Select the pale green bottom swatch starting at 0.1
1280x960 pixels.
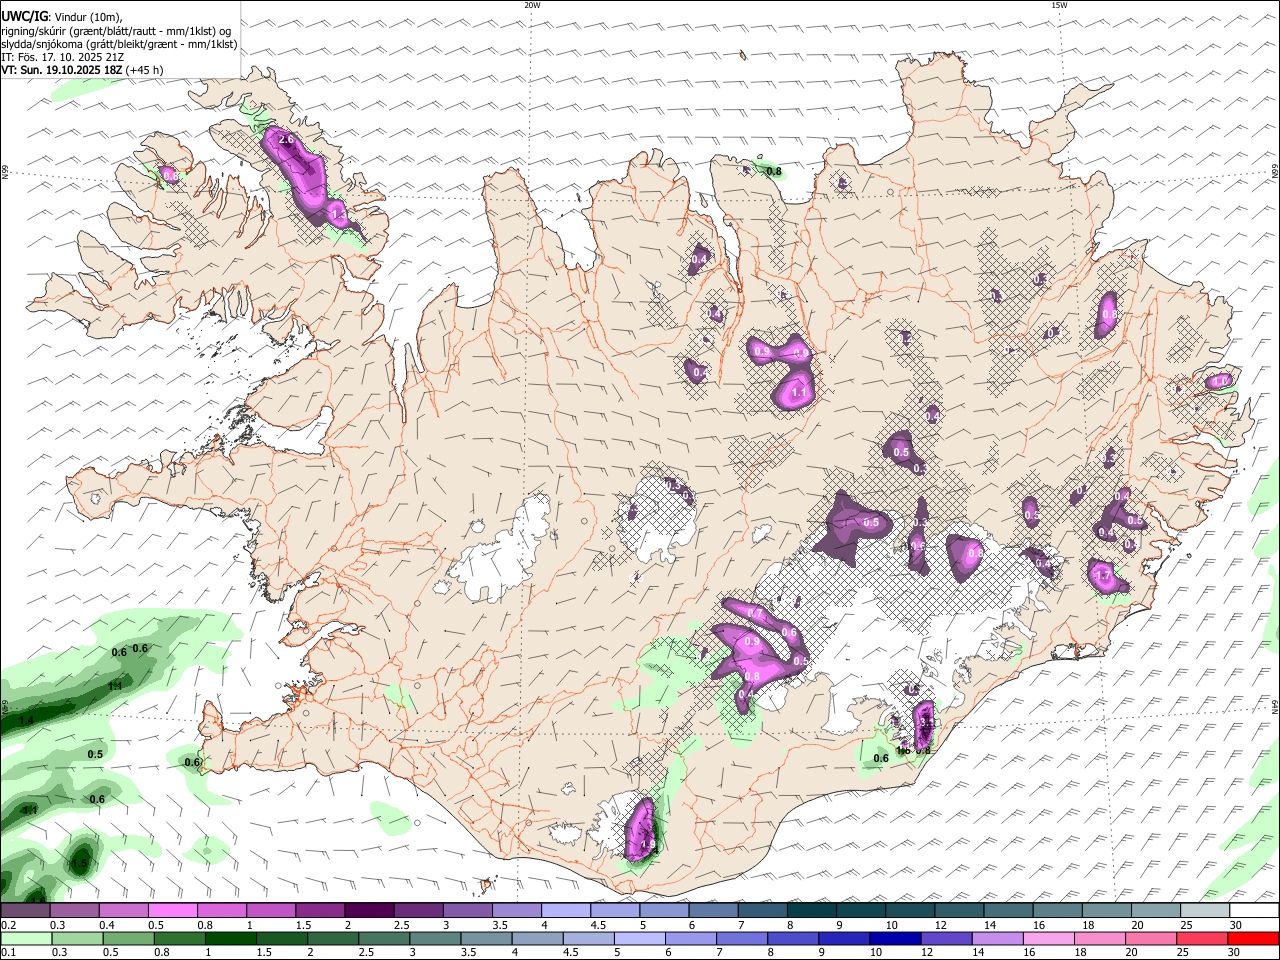click(25, 938)
